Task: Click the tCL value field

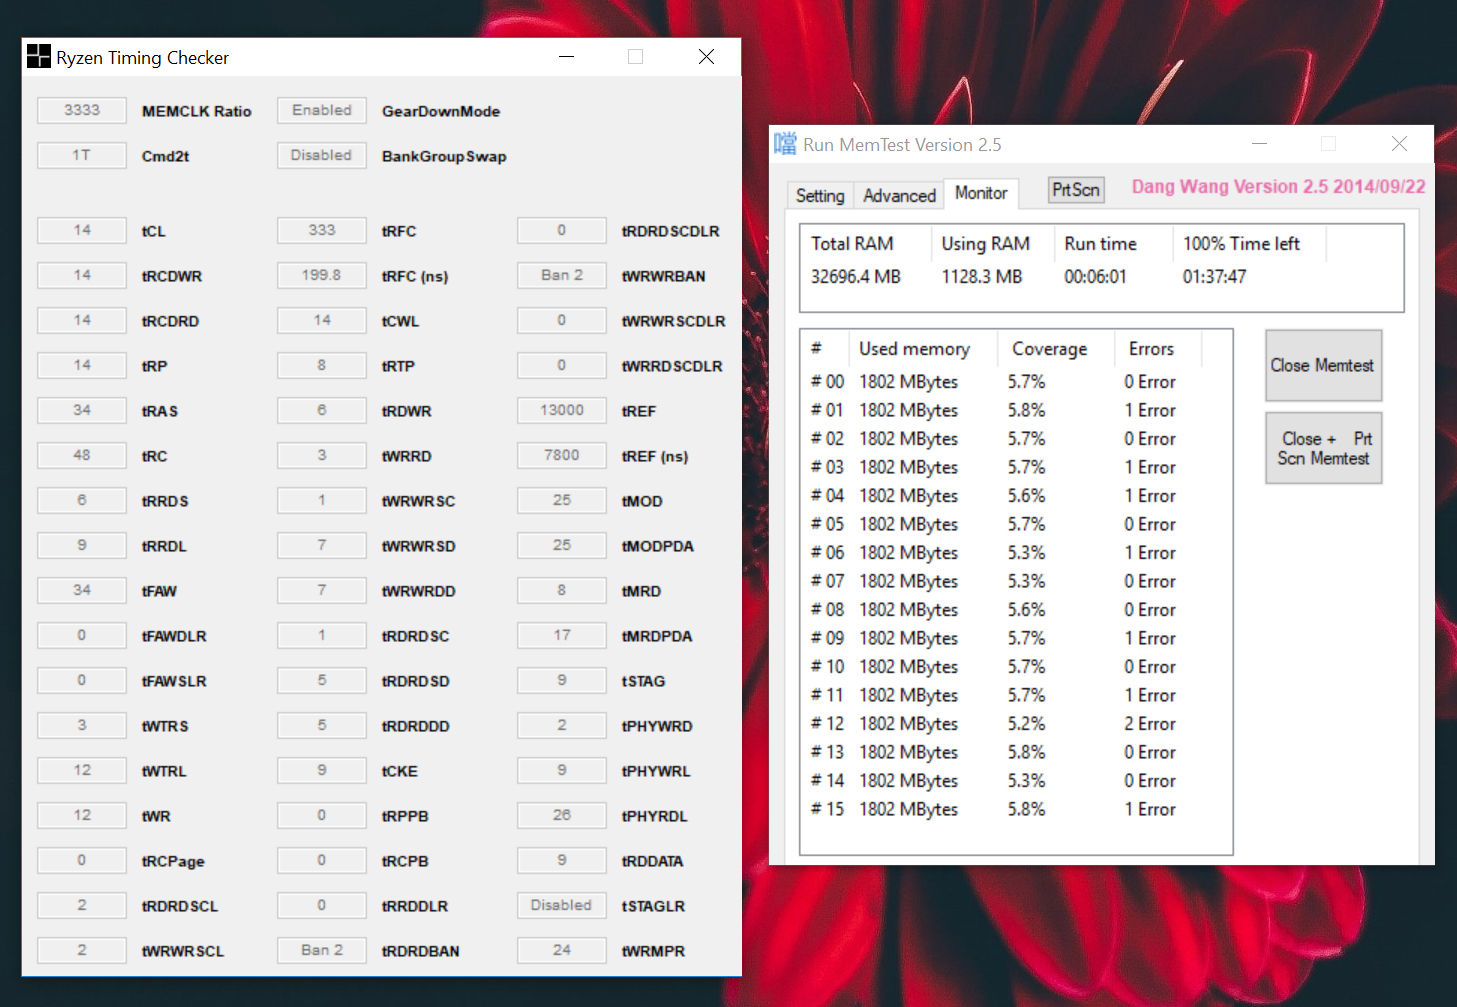Action: [82, 230]
